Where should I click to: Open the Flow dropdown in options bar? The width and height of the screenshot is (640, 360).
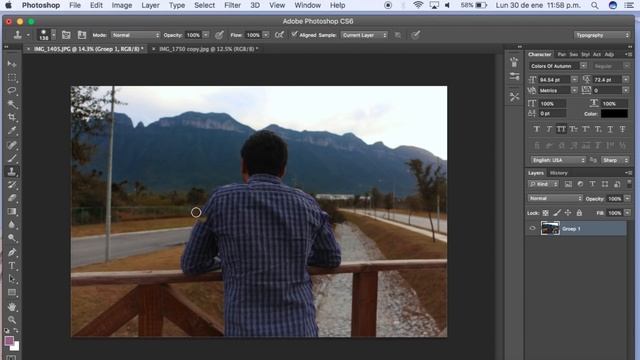coord(266,35)
